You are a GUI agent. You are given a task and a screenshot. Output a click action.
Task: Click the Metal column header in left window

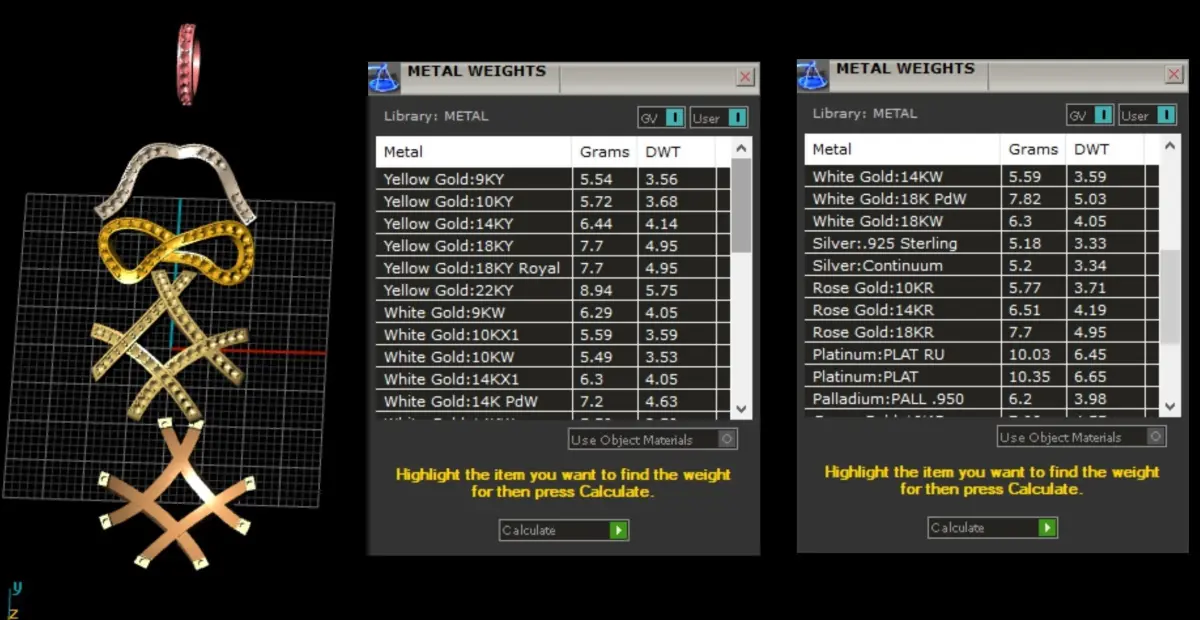pyautogui.click(x=474, y=152)
